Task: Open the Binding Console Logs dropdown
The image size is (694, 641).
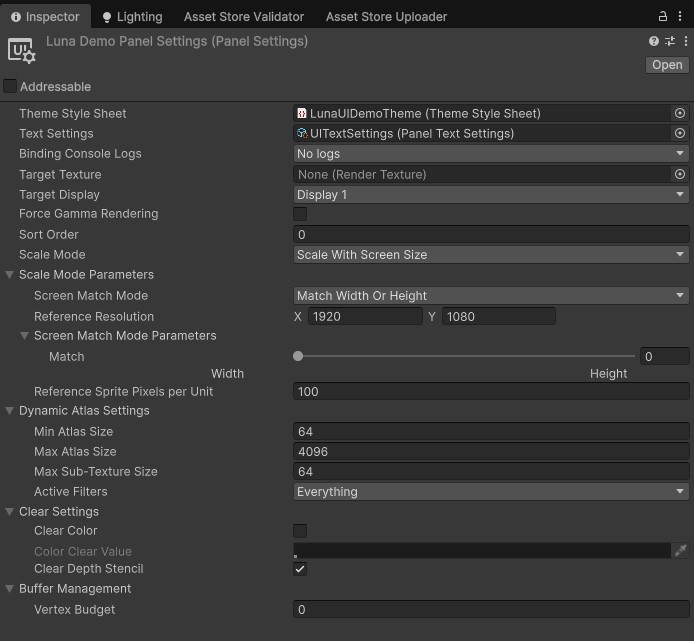Action: (491, 154)
